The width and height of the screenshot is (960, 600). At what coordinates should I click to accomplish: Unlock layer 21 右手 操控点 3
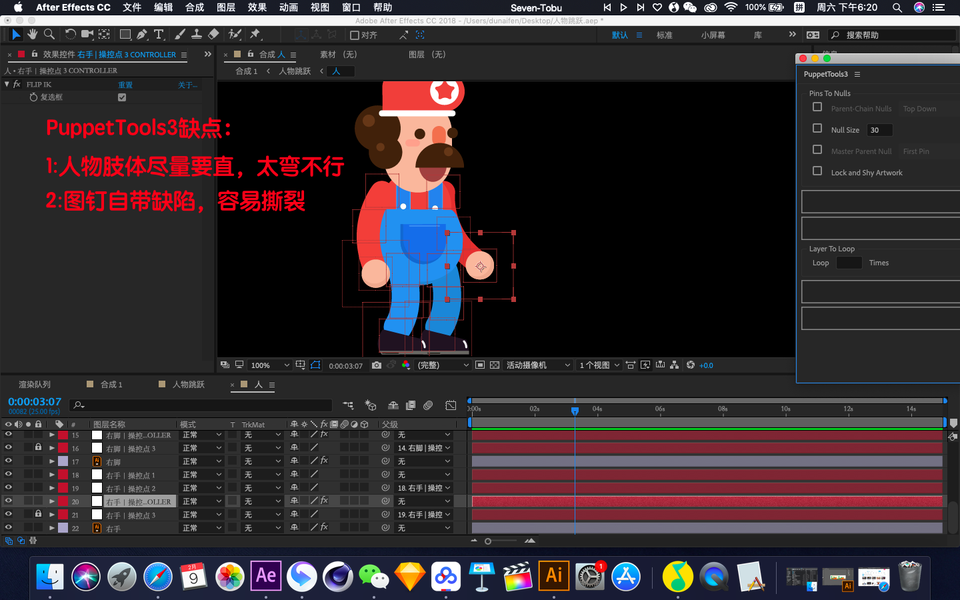[38, 514]
